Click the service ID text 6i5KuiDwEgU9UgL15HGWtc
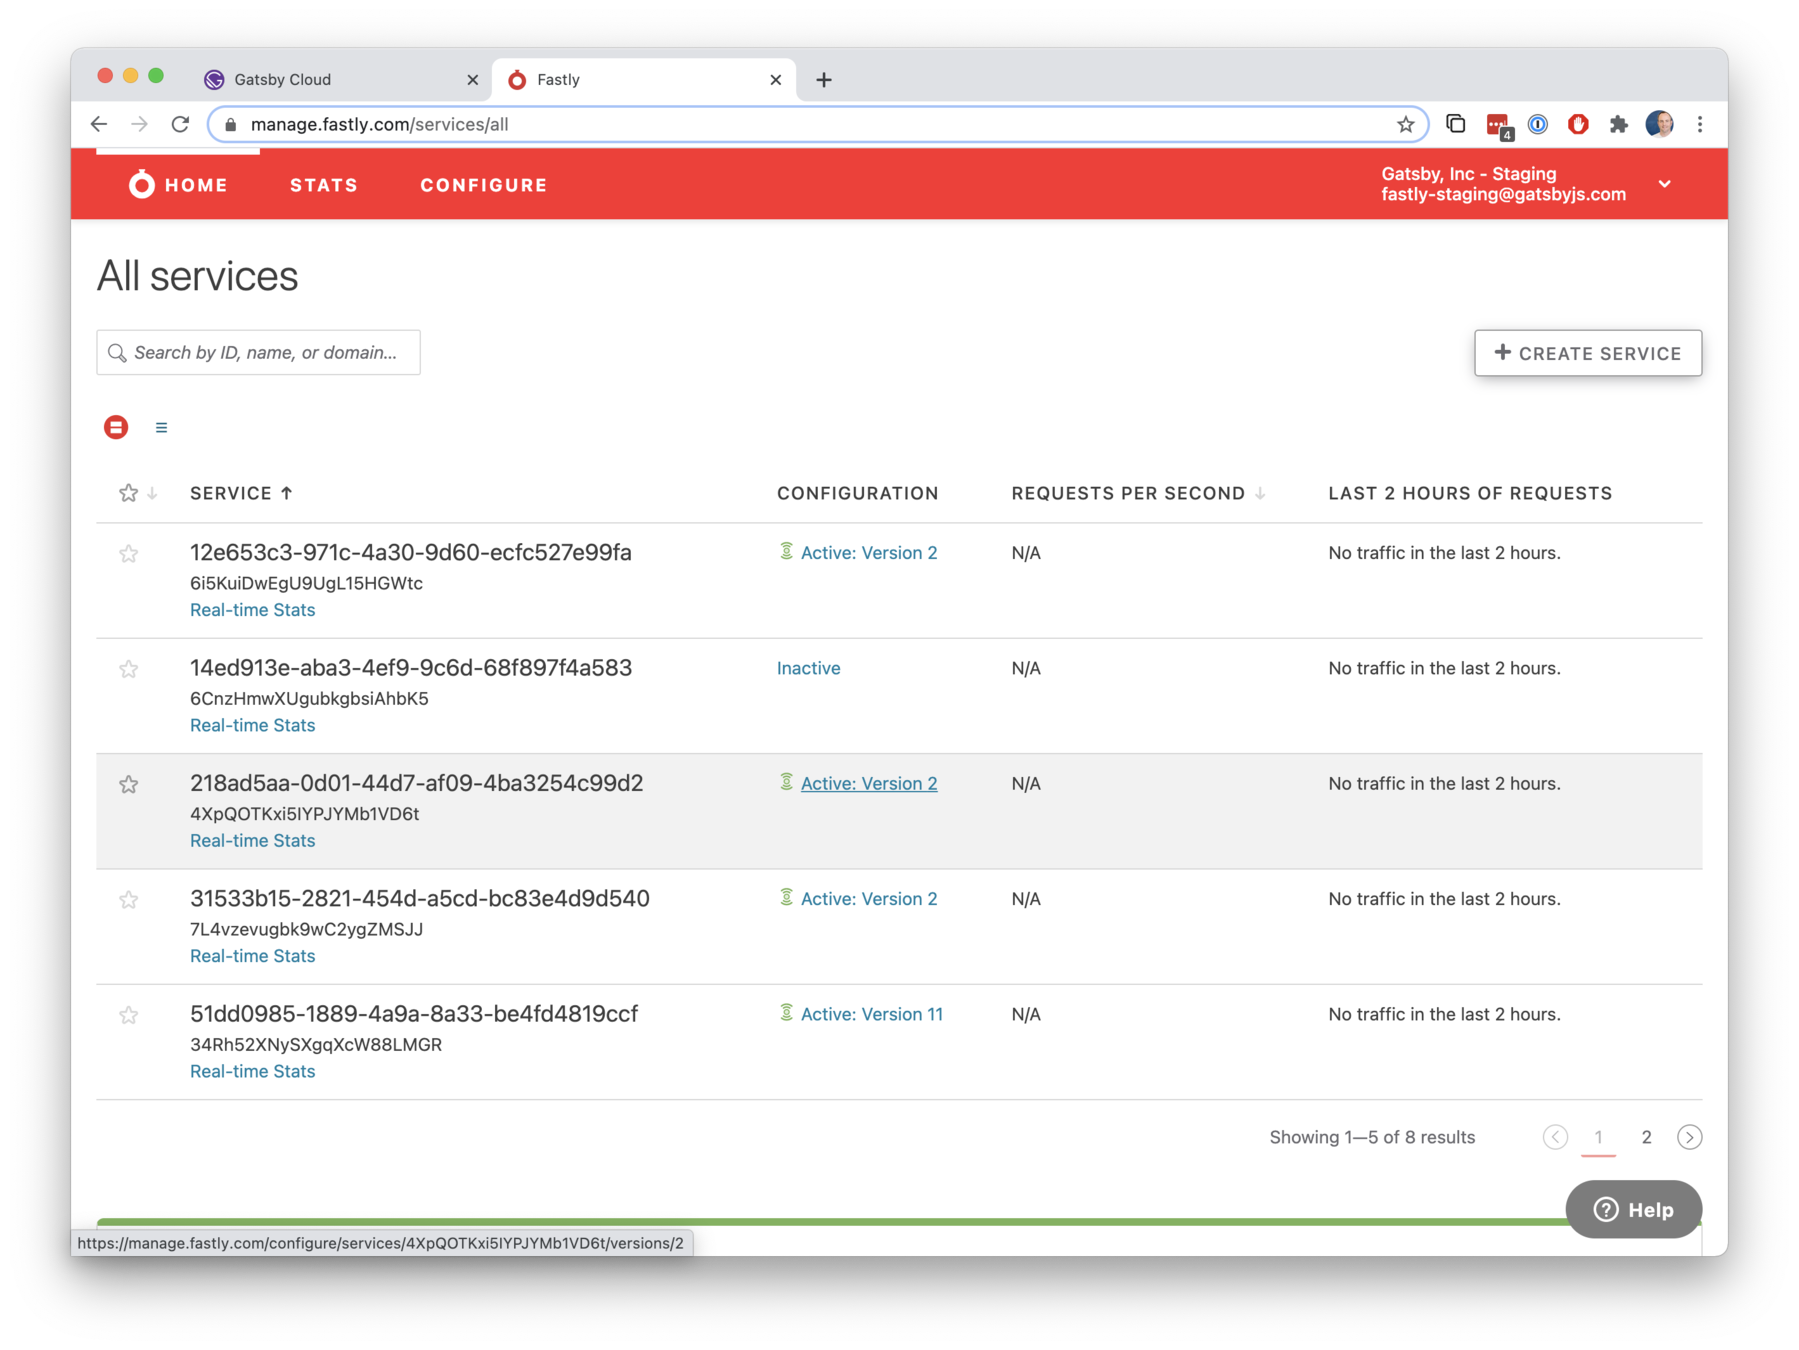Screen dimensions: 1799x1350 coord(306,583)
